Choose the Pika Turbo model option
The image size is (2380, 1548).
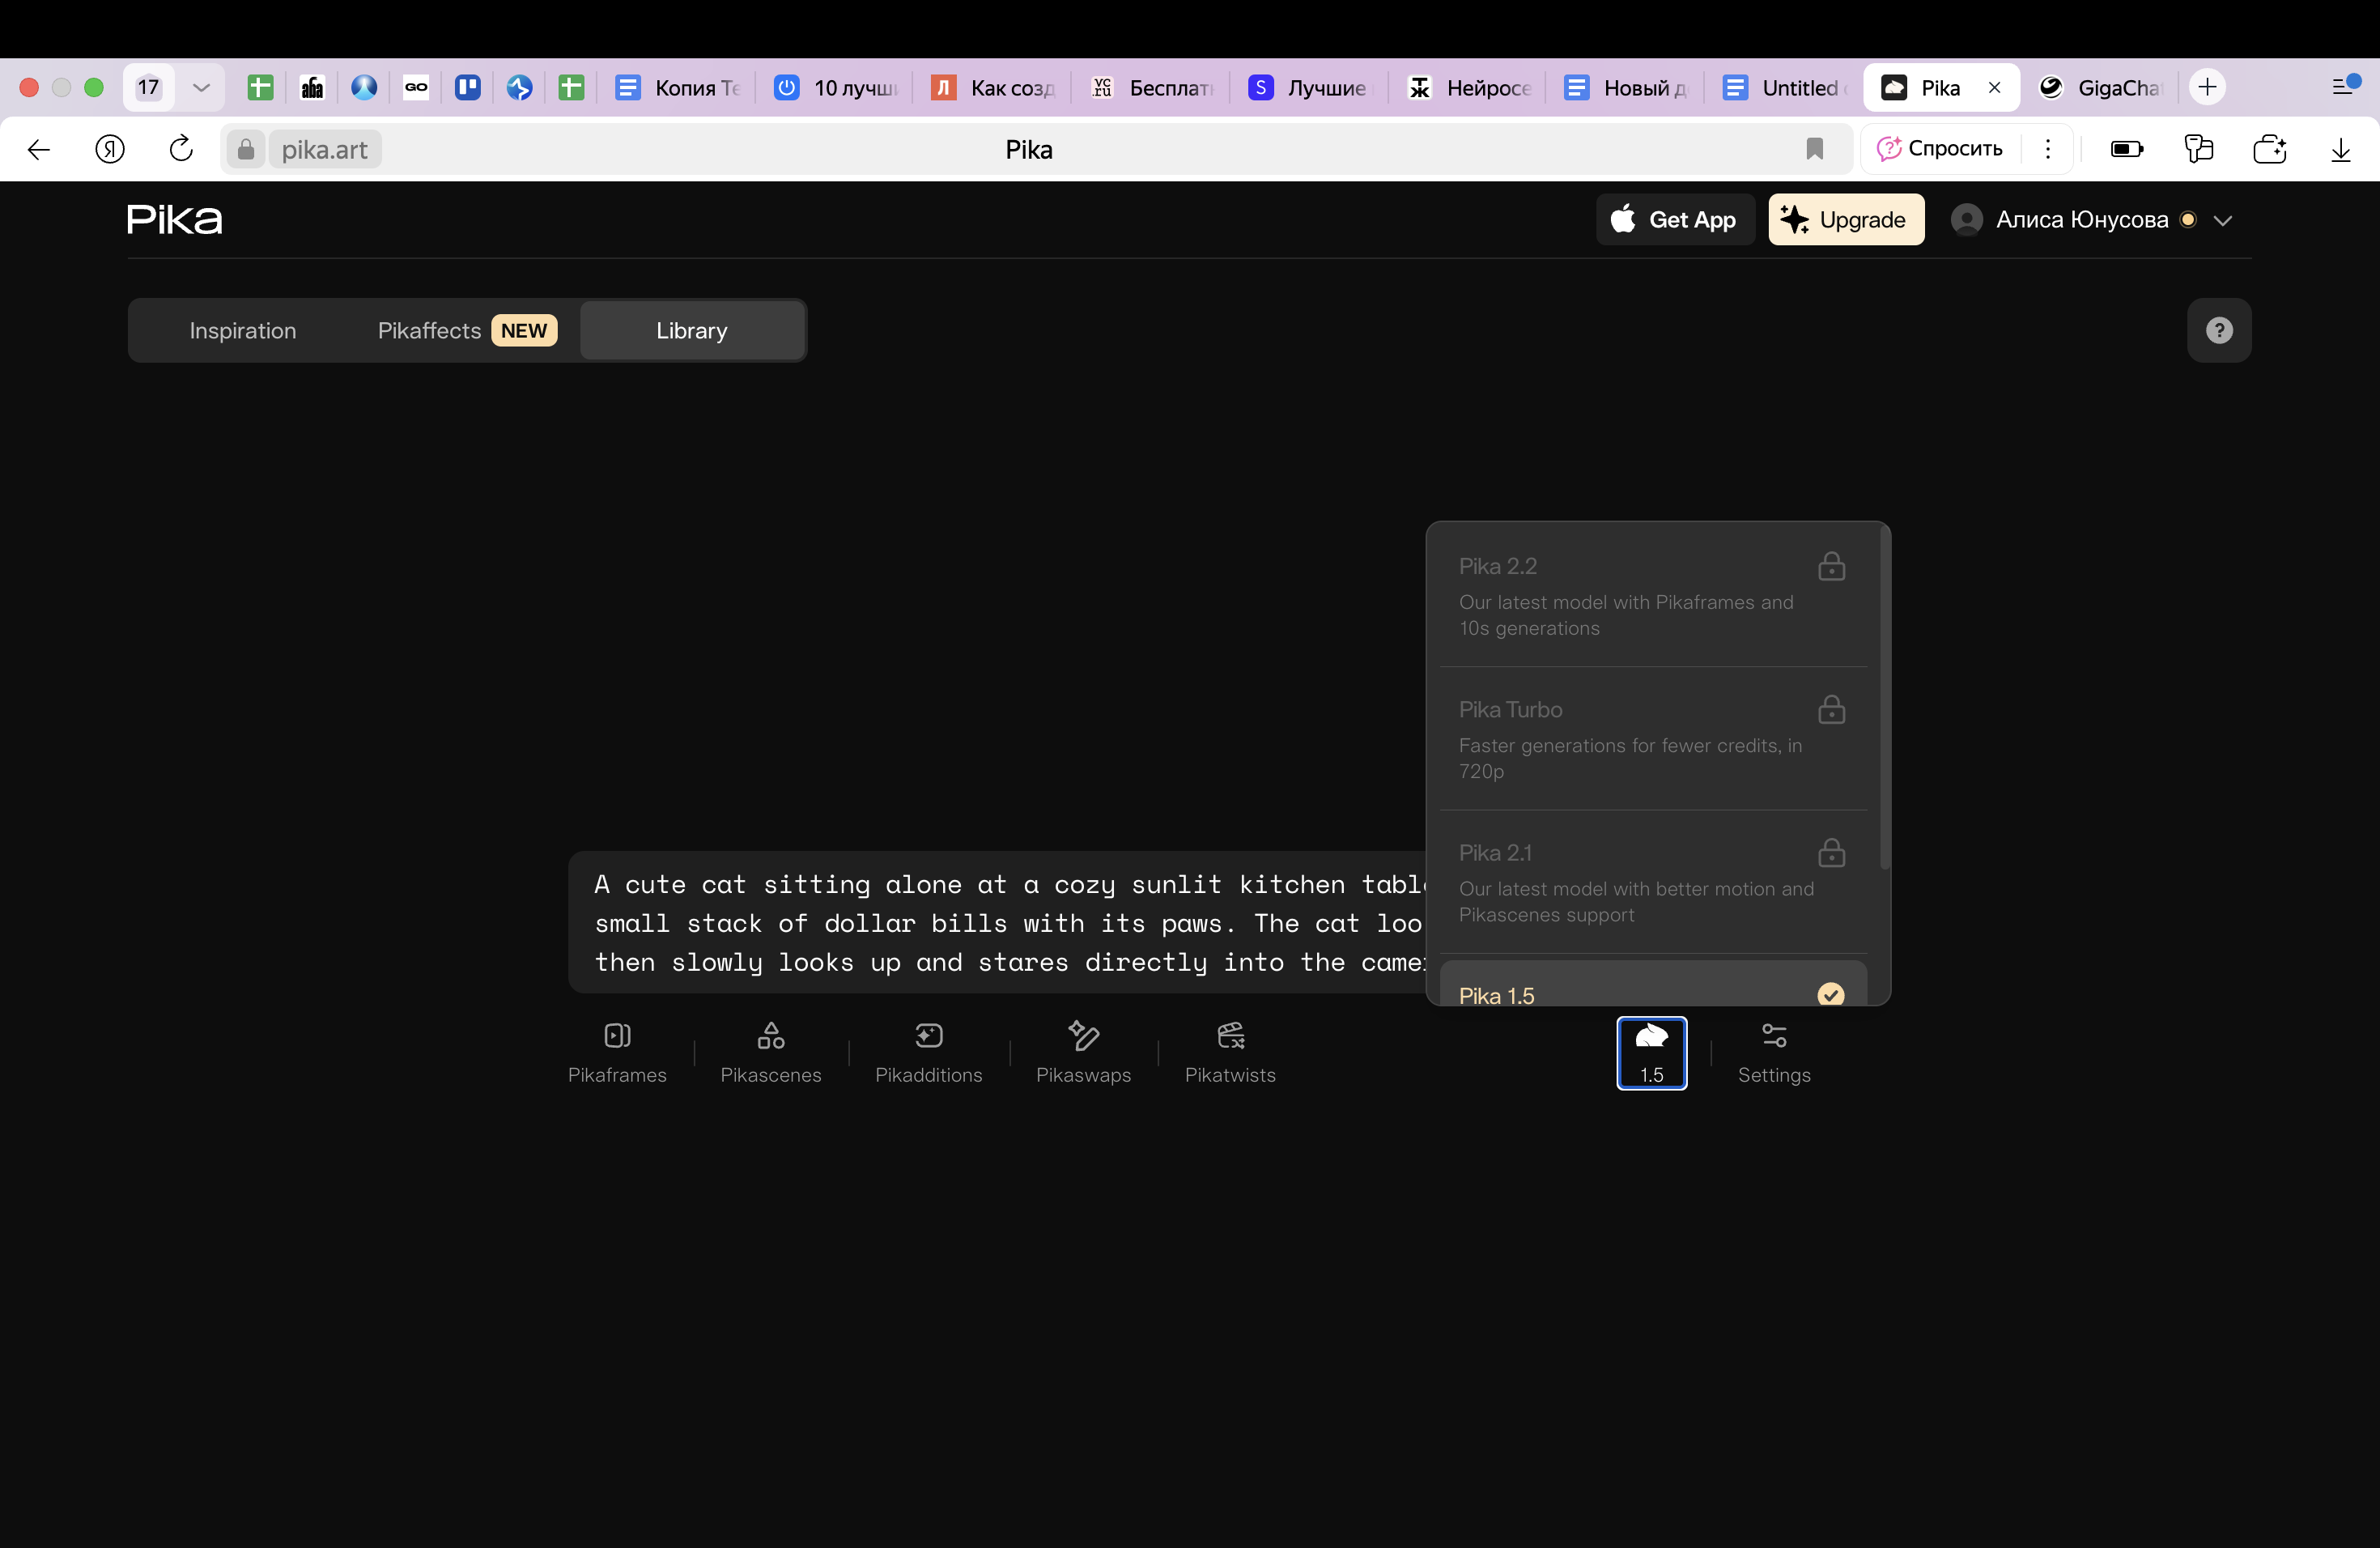[x=1653, y=739]
